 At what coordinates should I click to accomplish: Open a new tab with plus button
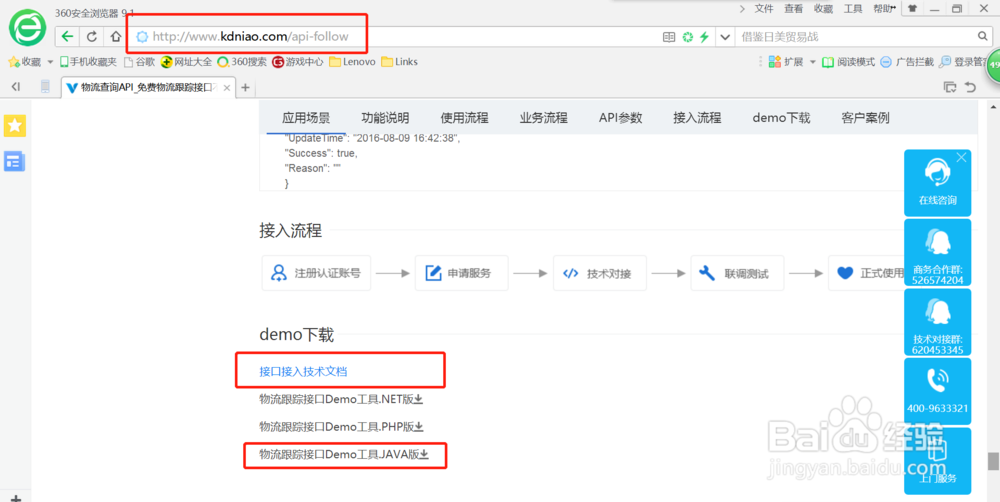click(246, 87)
